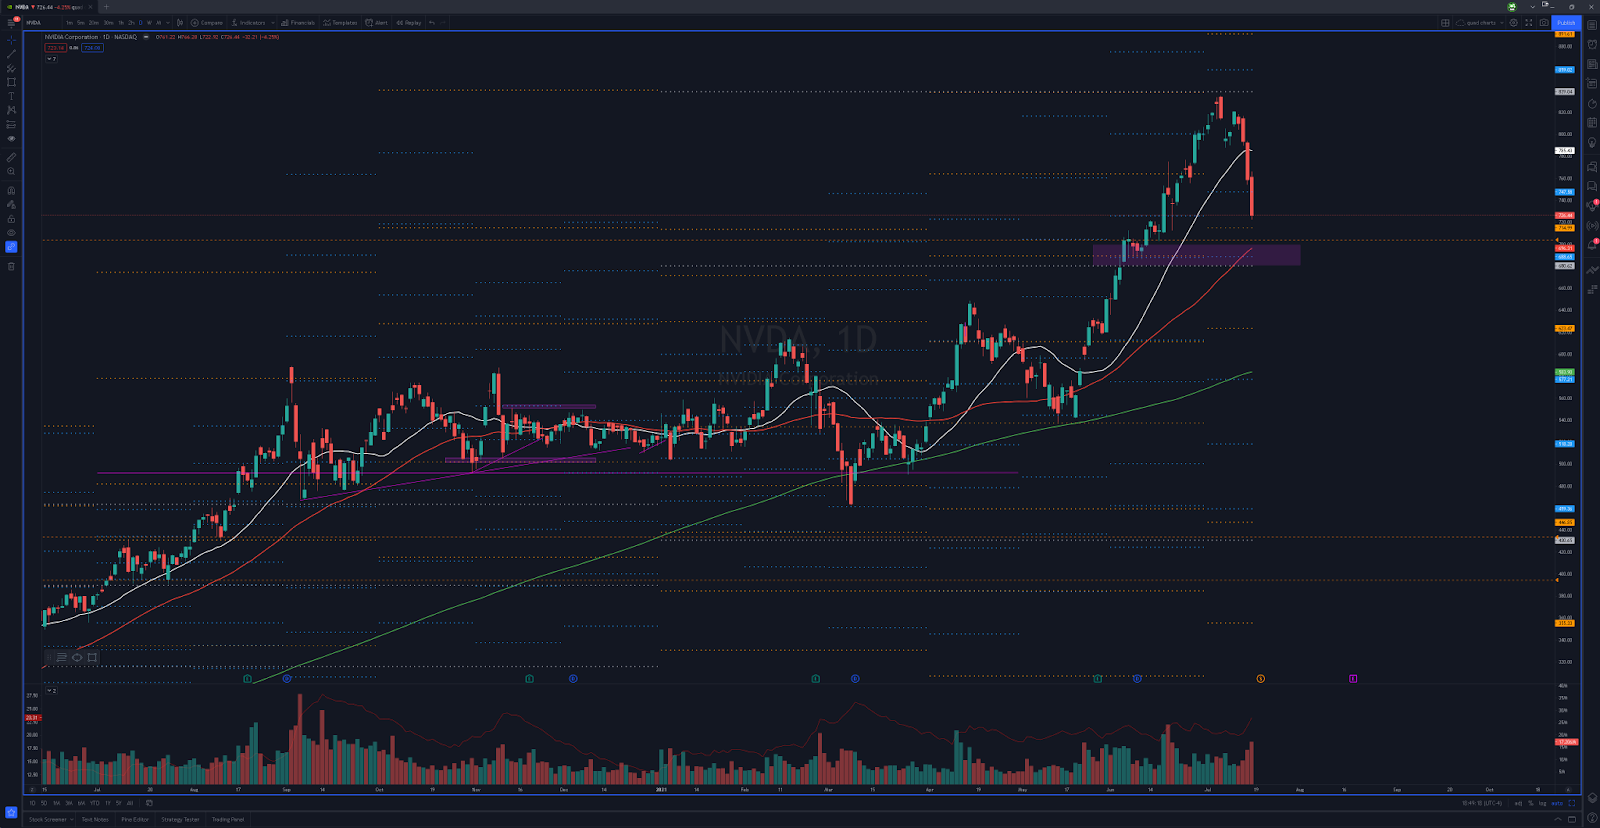This screenshot has height=828, width=1600.
Task: Select the trend line drawing tool
Action: (x=11, y=54)
